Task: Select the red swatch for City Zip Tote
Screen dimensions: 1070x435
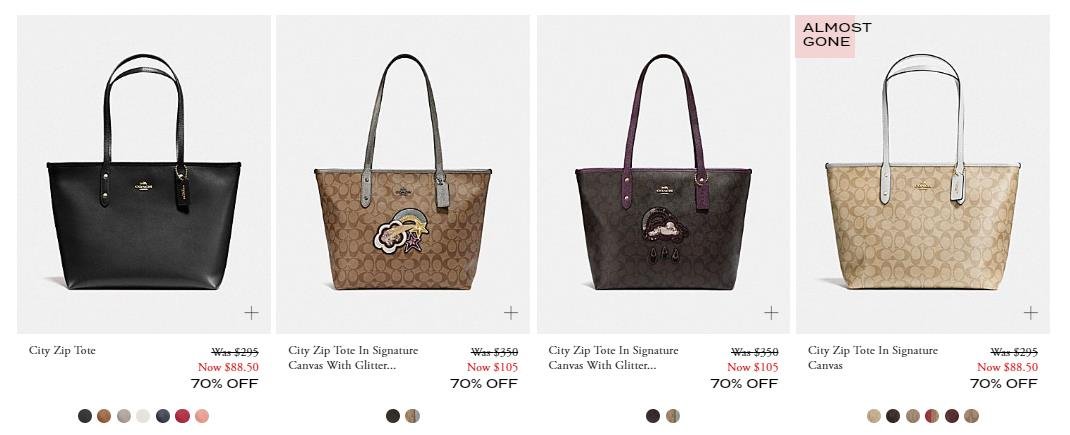Action: [182, 416]
